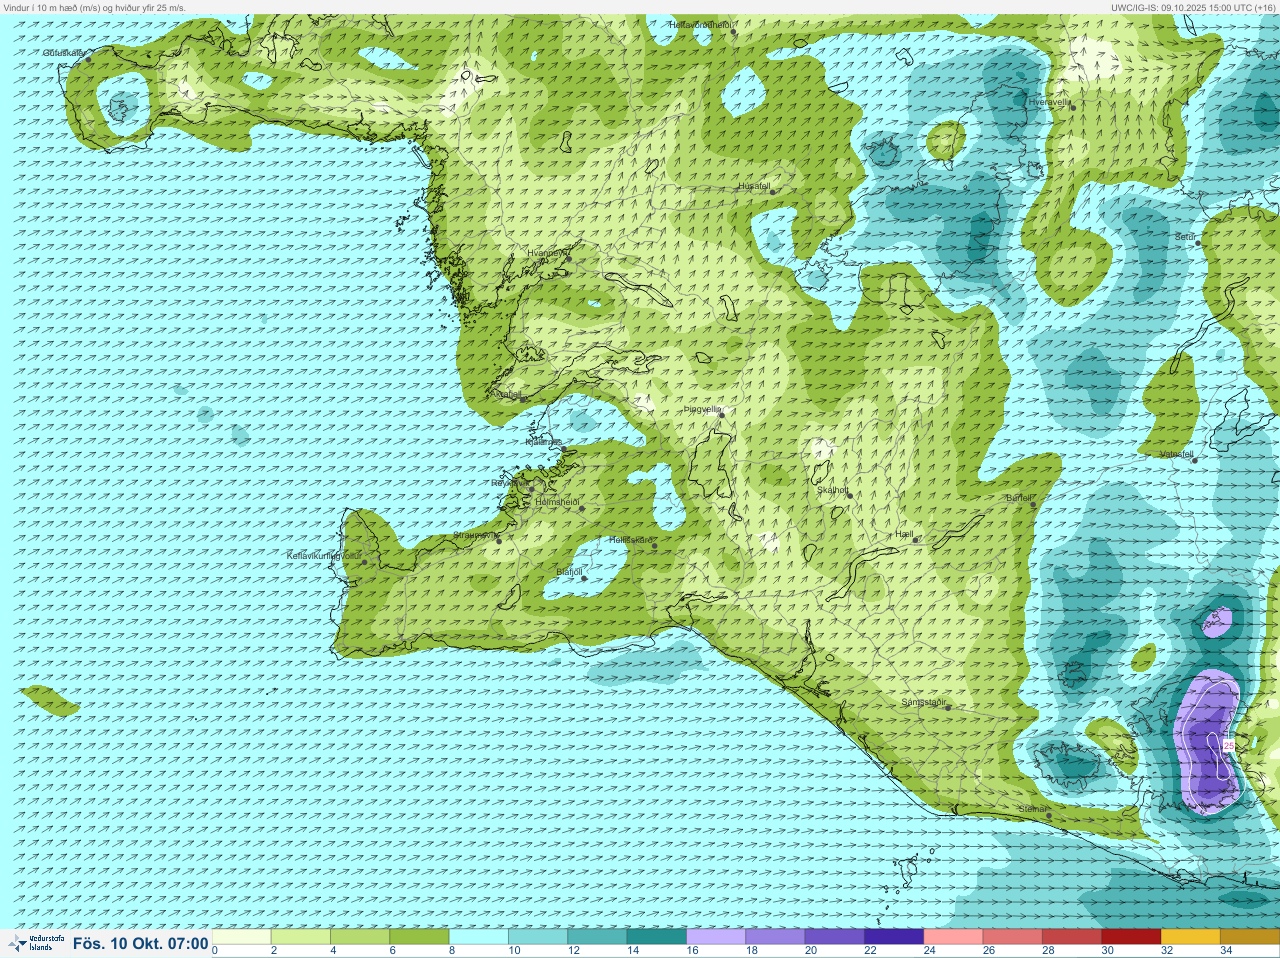This screenshot has width=1280, height=958.
Task: Select the 14–16 m/s dark teal legend swatch
Action: click(657, 937)
